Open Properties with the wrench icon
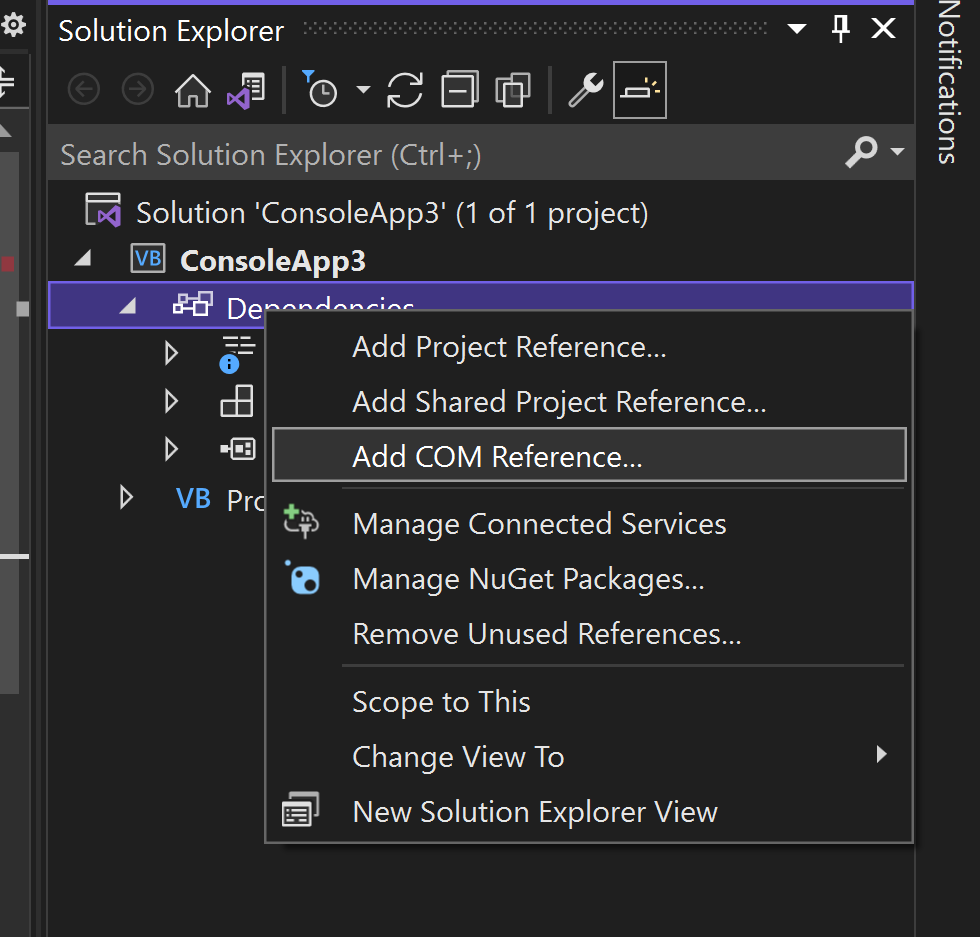The width and height of the screenshot is (980, 937). coord(586,90)
